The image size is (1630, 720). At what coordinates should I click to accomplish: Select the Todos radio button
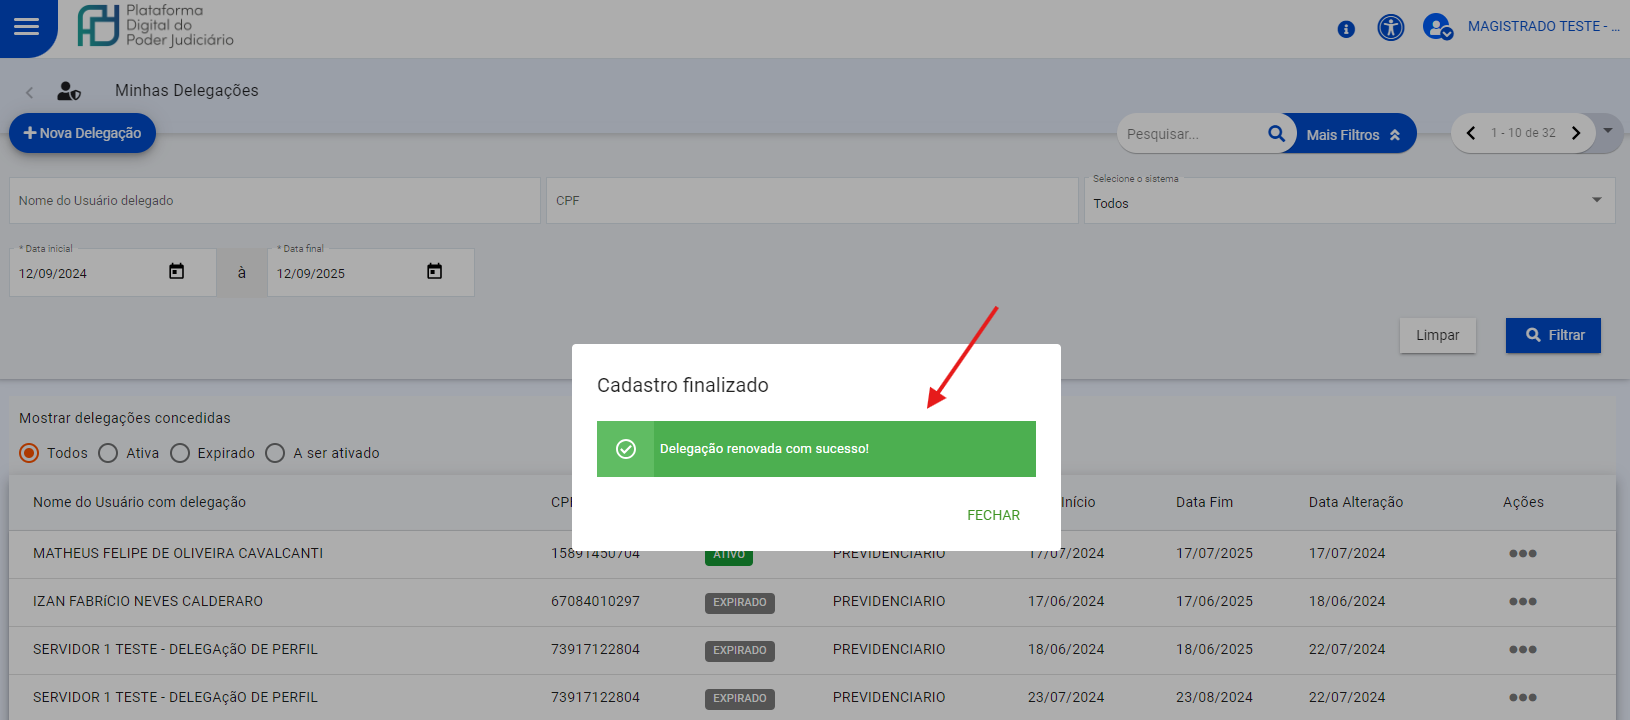tap(30, 453)
